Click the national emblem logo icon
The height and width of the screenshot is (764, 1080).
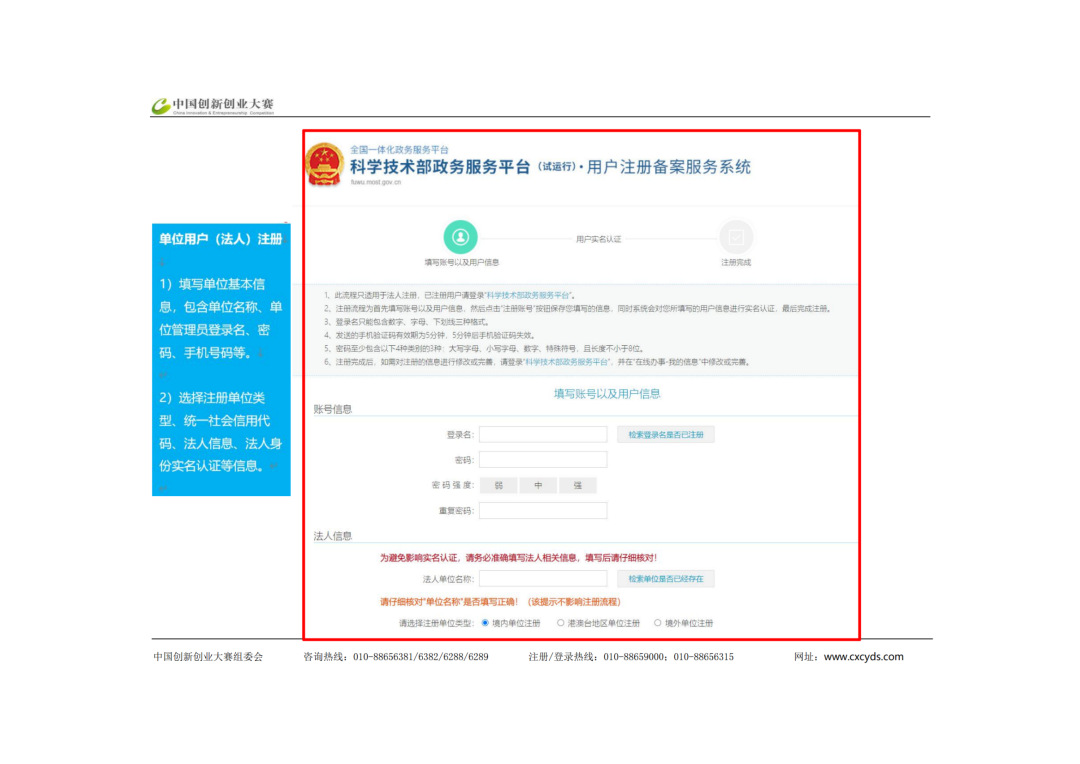tap(325, 164)
